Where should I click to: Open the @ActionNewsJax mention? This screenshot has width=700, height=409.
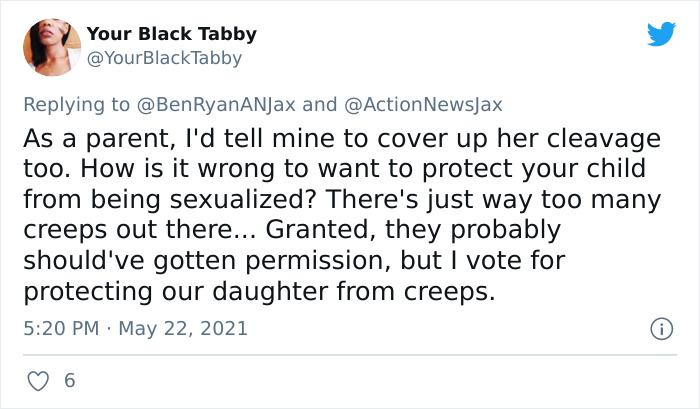(x=424, y=103)
